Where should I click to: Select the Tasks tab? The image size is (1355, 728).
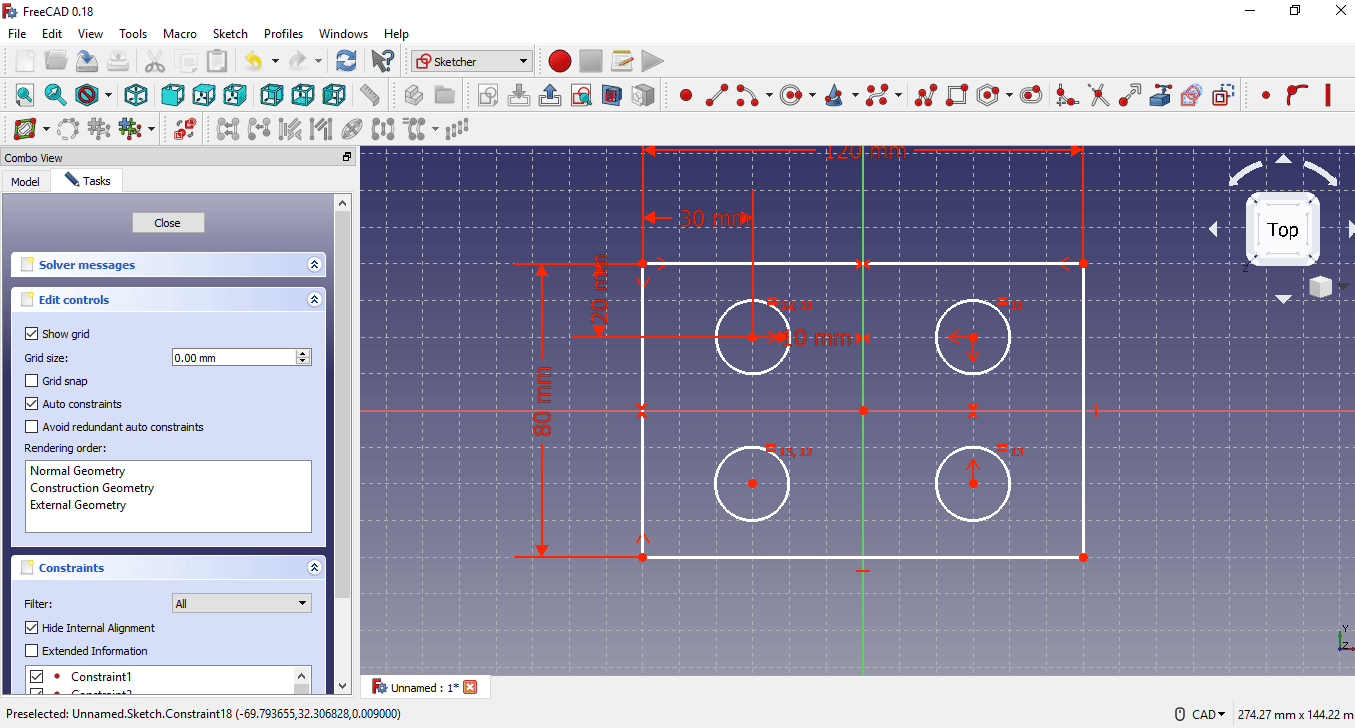[87, 180]
